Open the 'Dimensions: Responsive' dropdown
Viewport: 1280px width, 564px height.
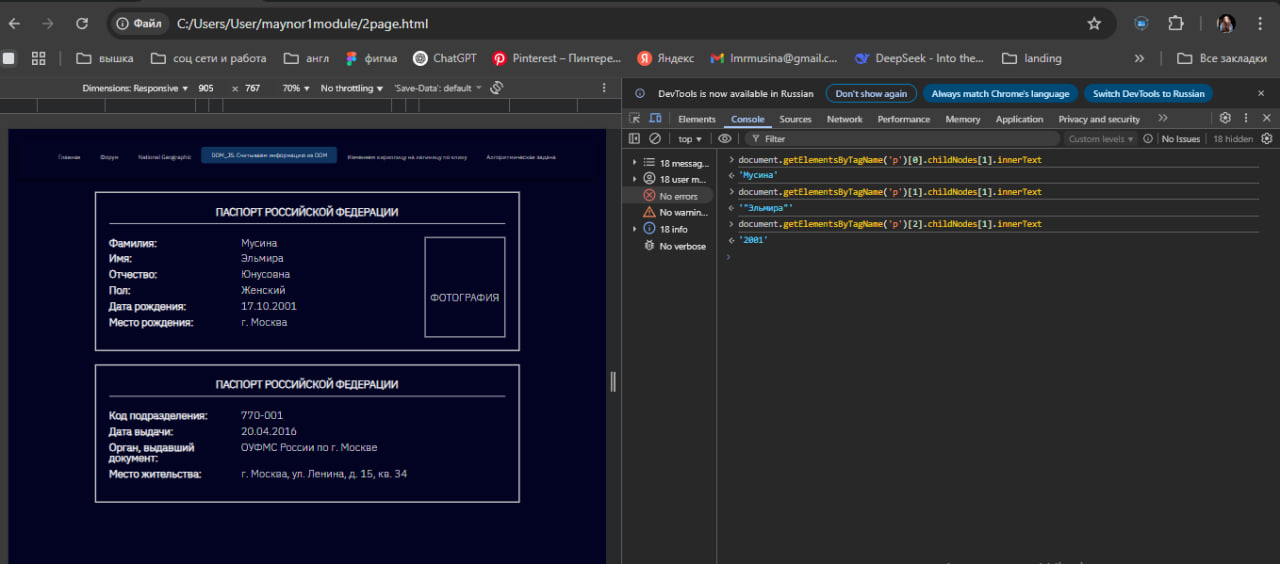tap(135, 88)
